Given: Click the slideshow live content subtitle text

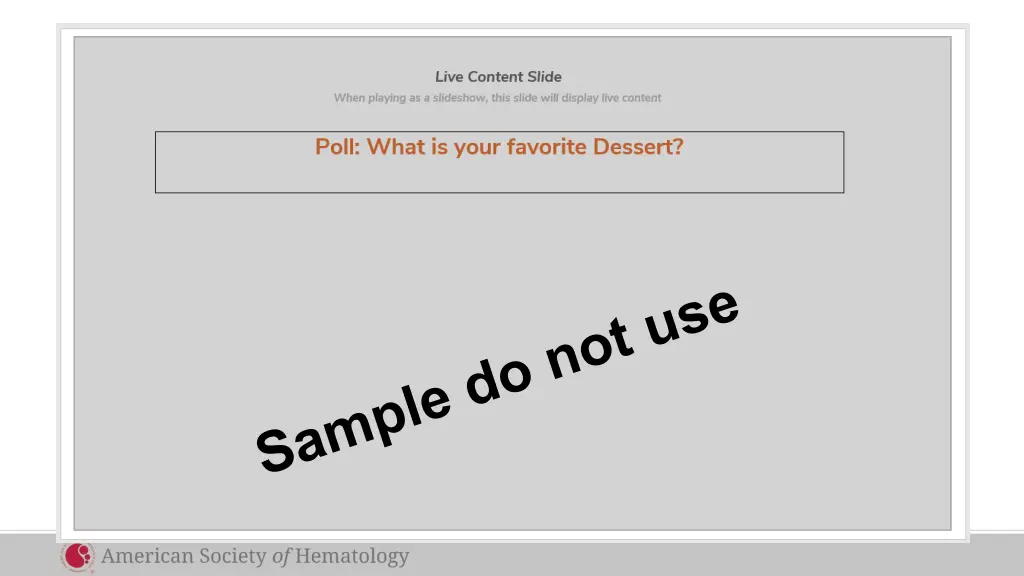Looking at the screenshot, I should 497,98.
